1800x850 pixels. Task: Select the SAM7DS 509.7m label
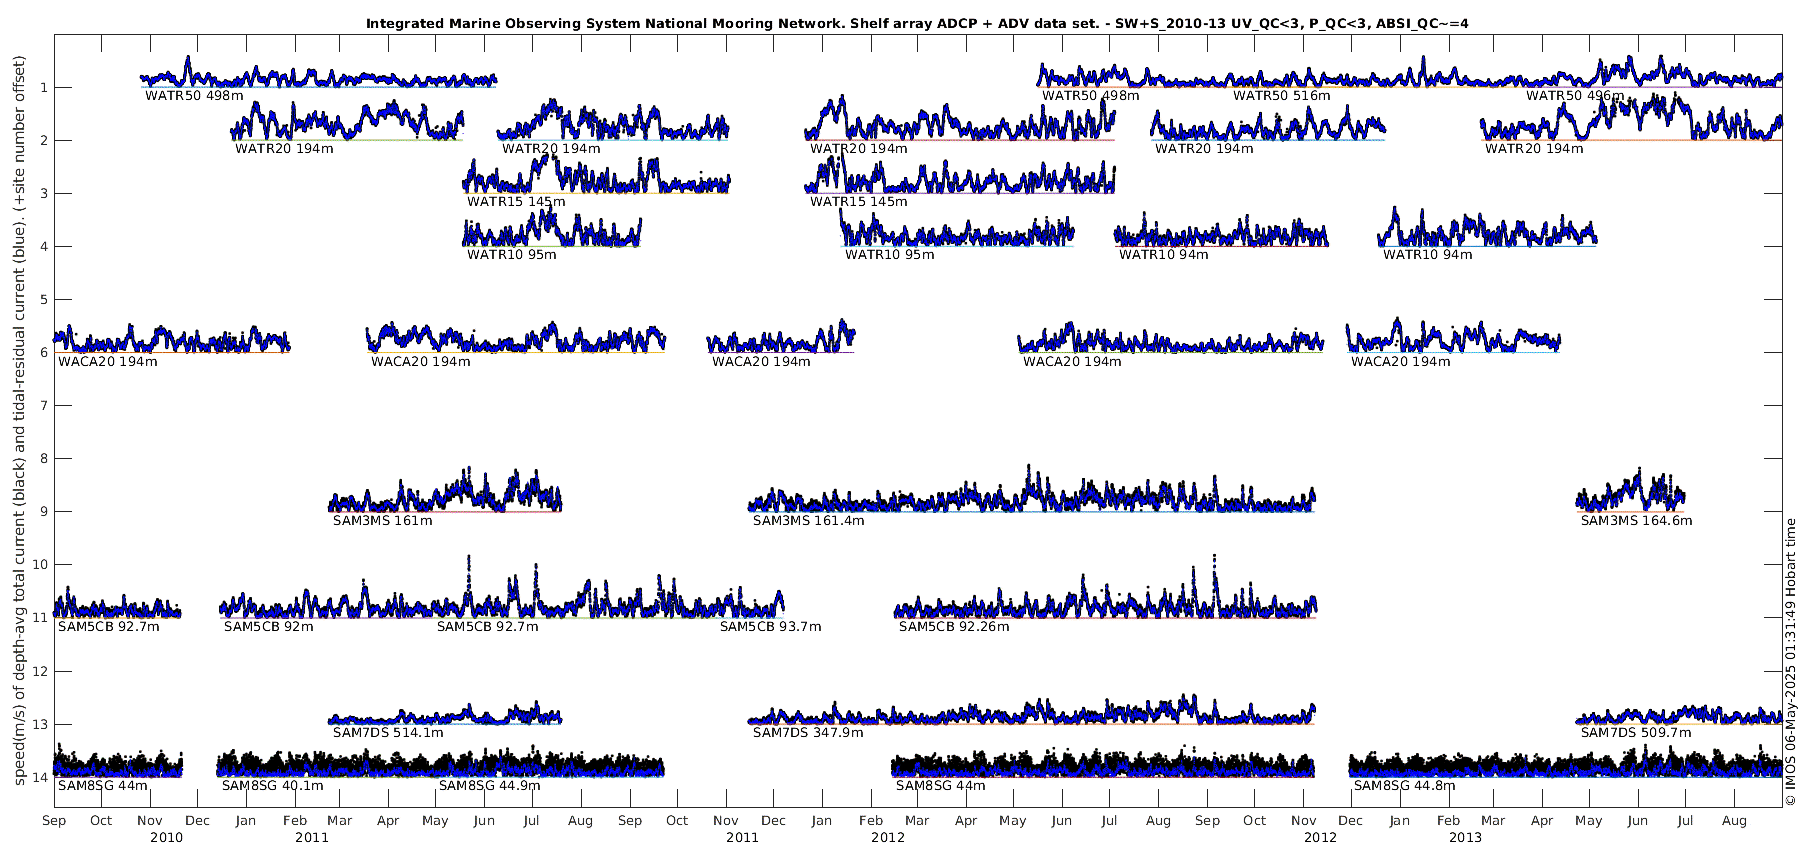pyautogui.click(x=1636, y=733)
